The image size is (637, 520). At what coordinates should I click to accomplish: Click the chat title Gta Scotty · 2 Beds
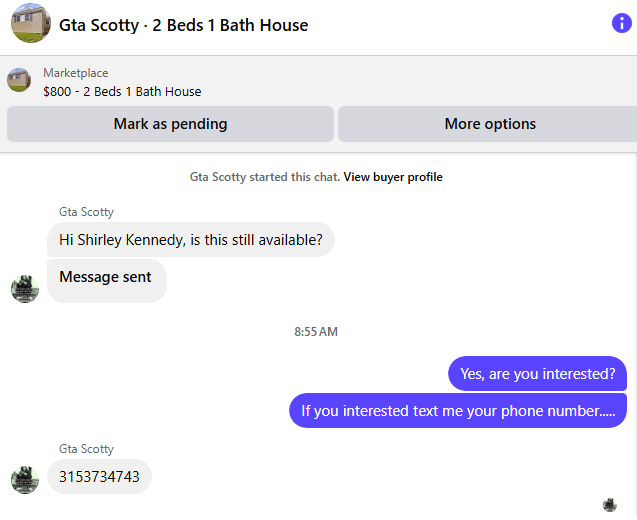tap(184, 25)
